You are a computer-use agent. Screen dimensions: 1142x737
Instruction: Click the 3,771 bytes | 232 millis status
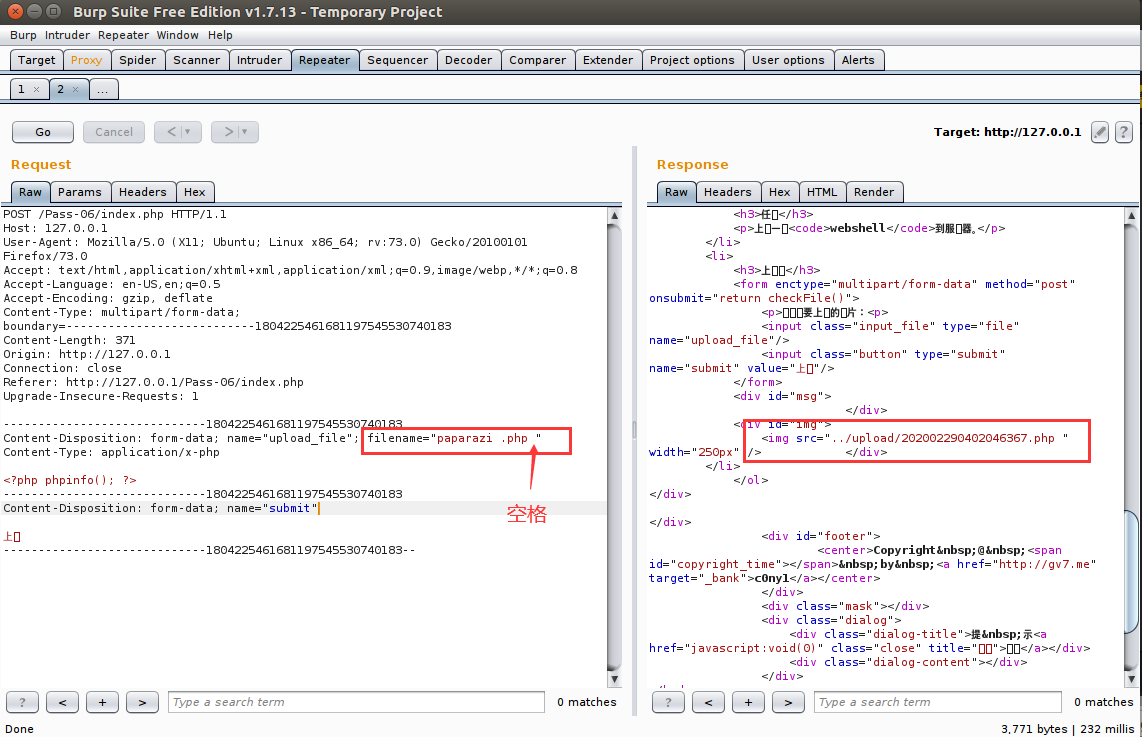point(1068,728)
